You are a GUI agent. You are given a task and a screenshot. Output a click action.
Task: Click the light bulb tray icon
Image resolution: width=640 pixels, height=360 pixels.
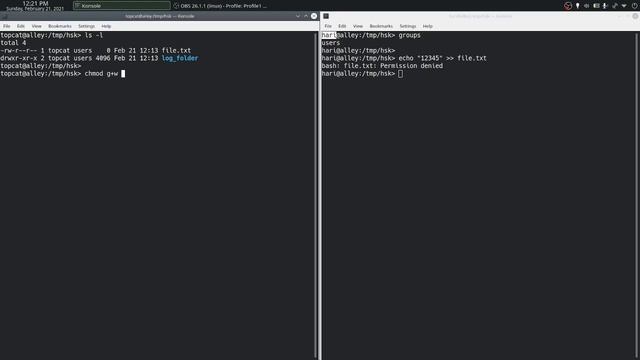(578, 6)
